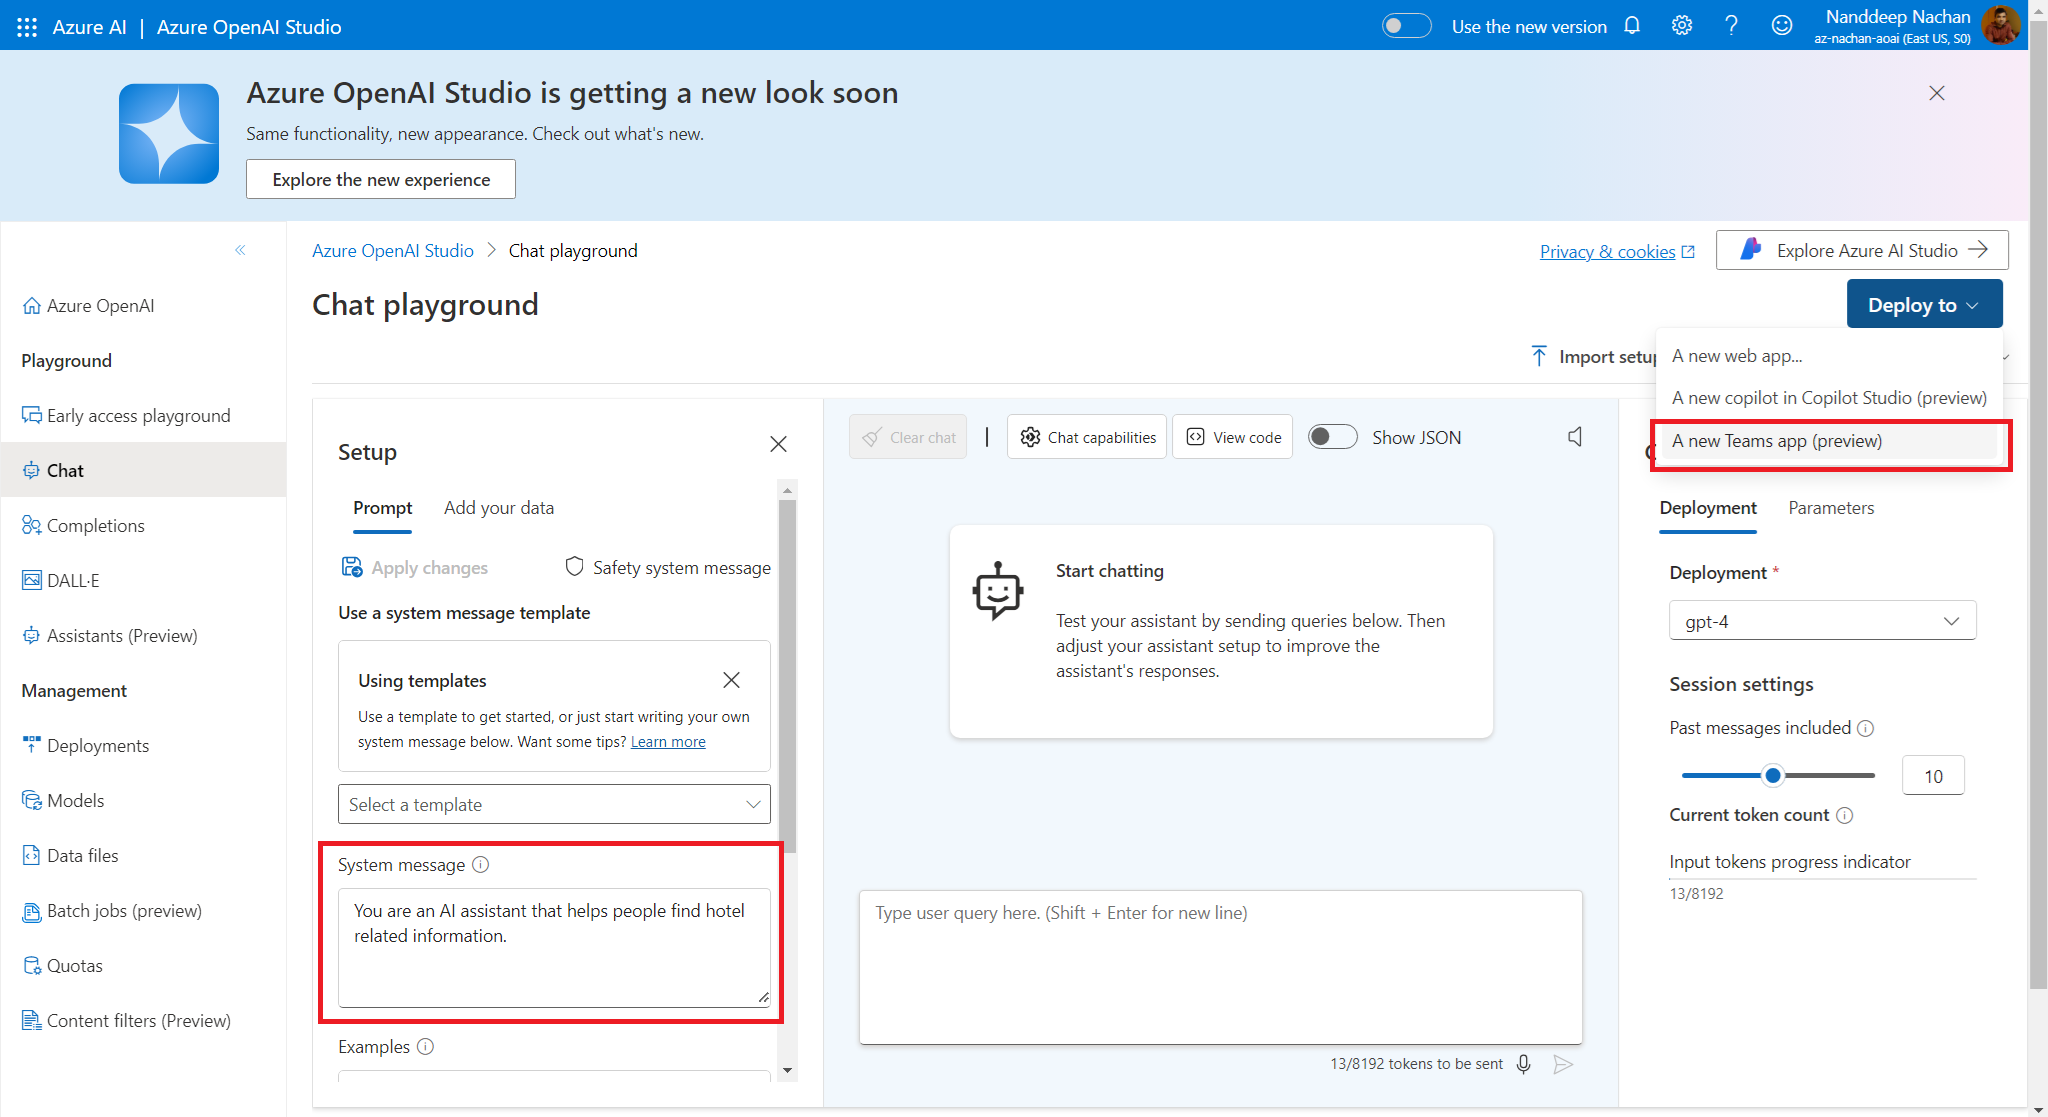This screenshot has width=2048, height=1117.
Task: Click the System message info icon
Action: (x=481, y=865)
